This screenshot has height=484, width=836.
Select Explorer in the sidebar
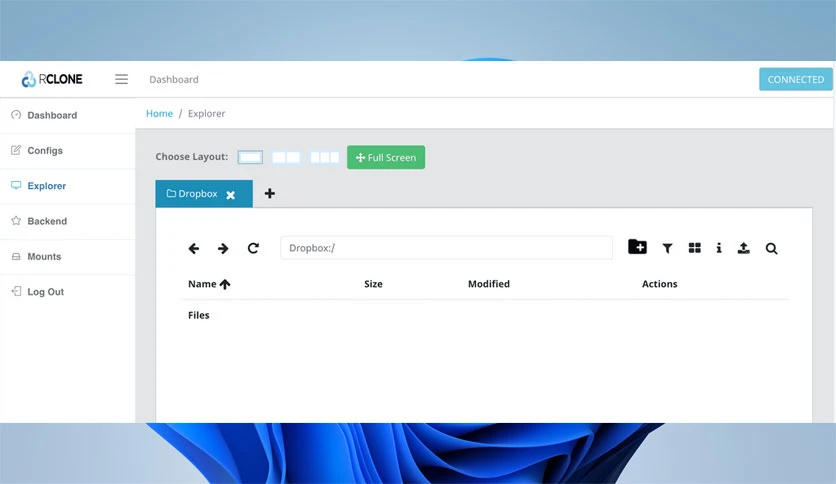tap(68, 185)
